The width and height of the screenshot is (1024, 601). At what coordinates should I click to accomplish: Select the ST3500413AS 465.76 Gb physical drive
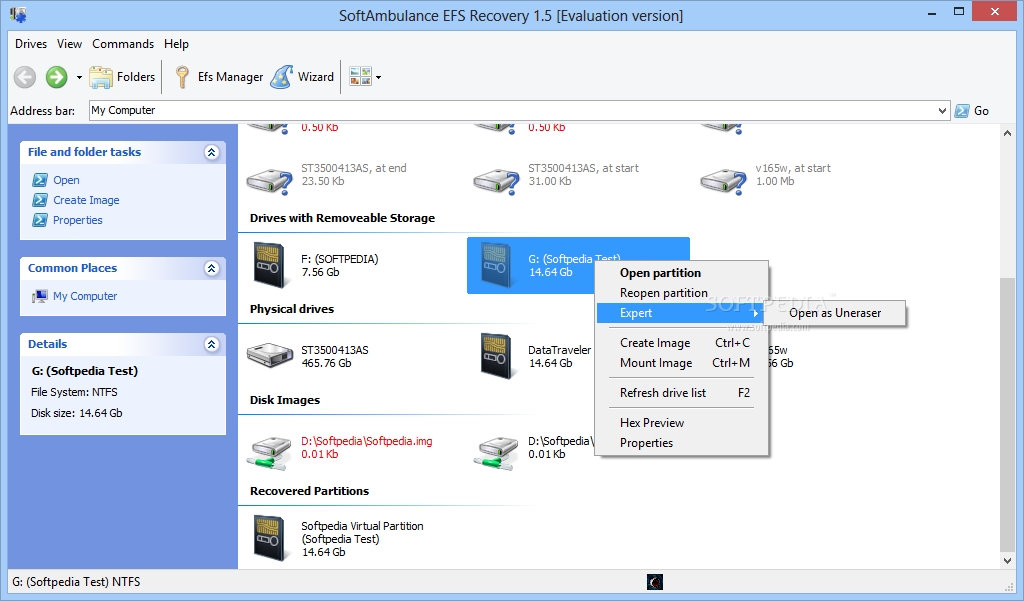308,356
